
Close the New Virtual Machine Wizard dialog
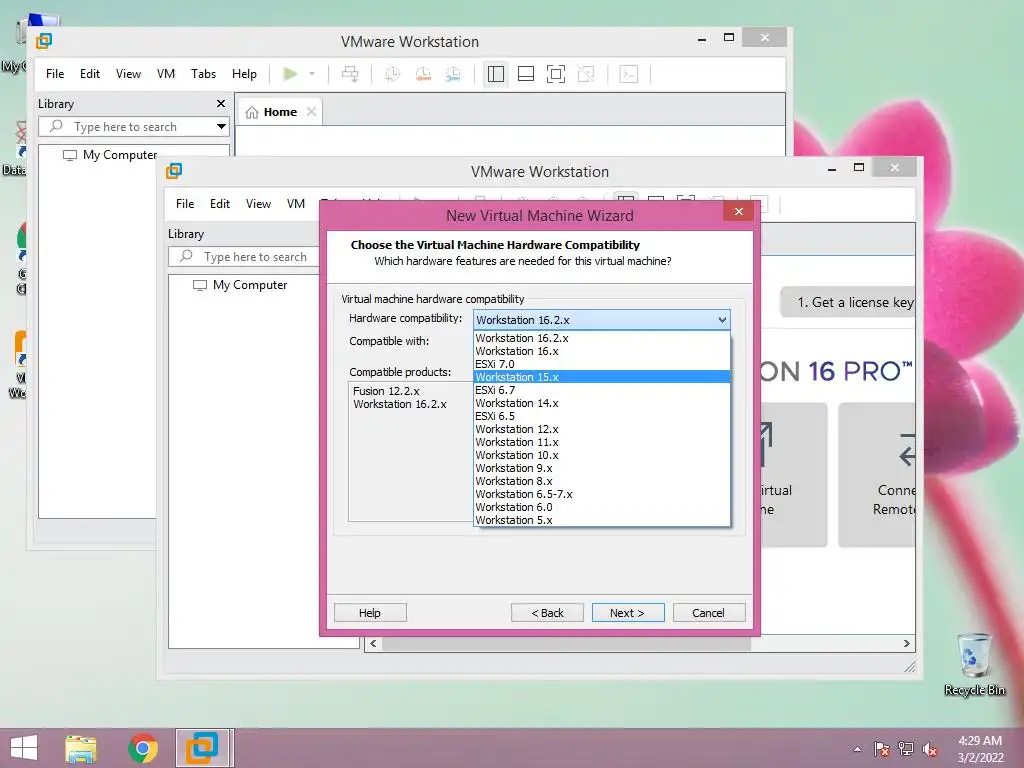pyautogui.click(x=739, y=211)
